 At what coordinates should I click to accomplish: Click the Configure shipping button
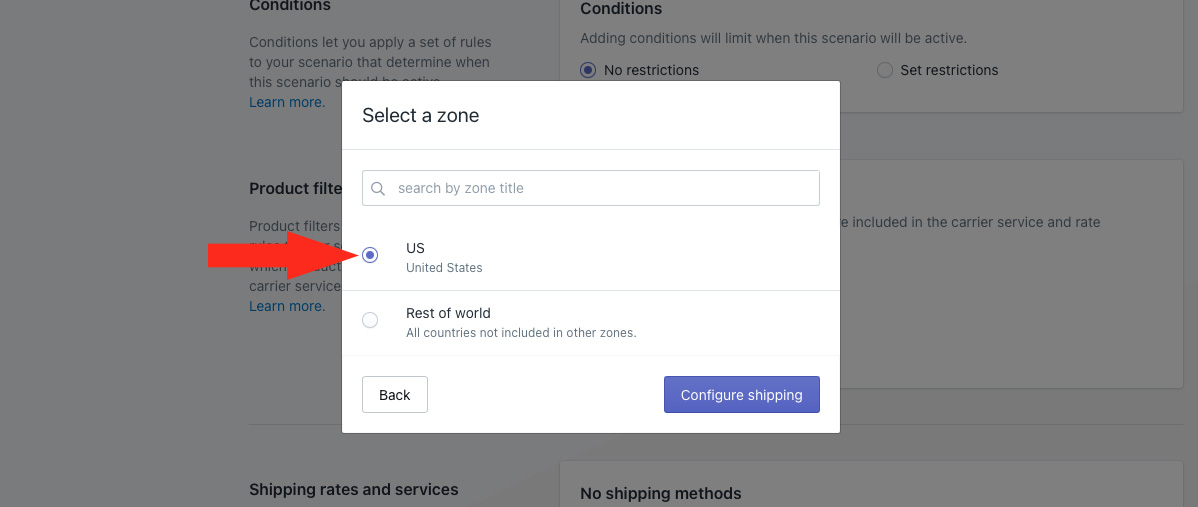click(741, 395)
